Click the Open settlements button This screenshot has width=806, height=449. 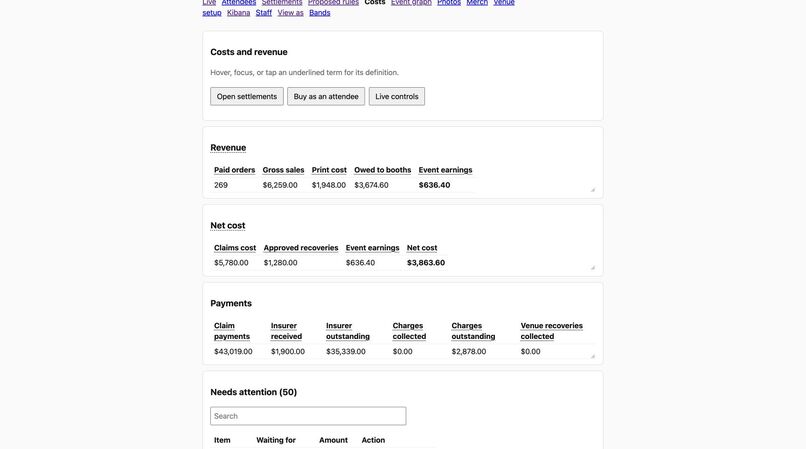click(x=247, y=96)
